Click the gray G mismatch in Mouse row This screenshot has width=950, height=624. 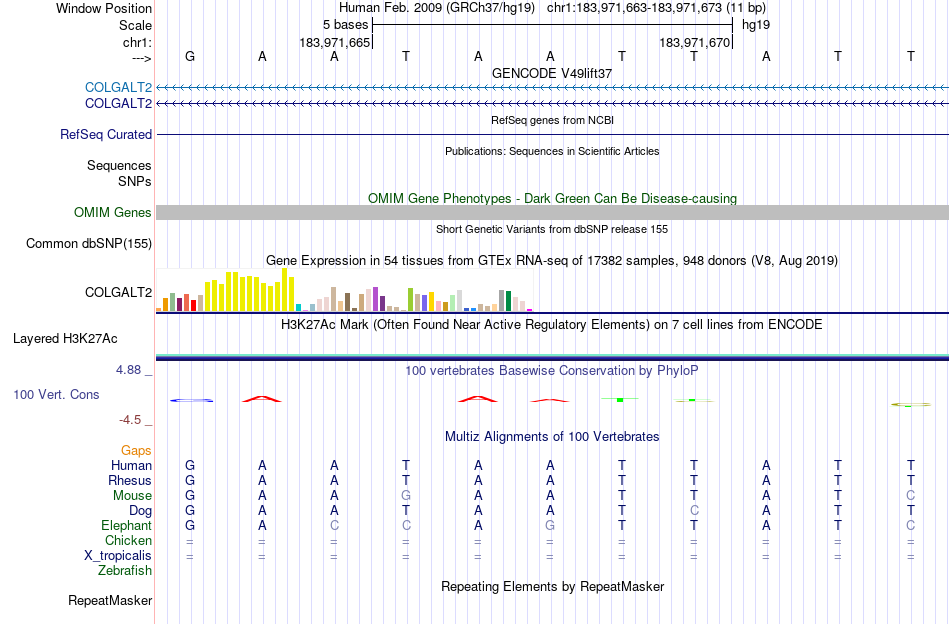point(406,496)
